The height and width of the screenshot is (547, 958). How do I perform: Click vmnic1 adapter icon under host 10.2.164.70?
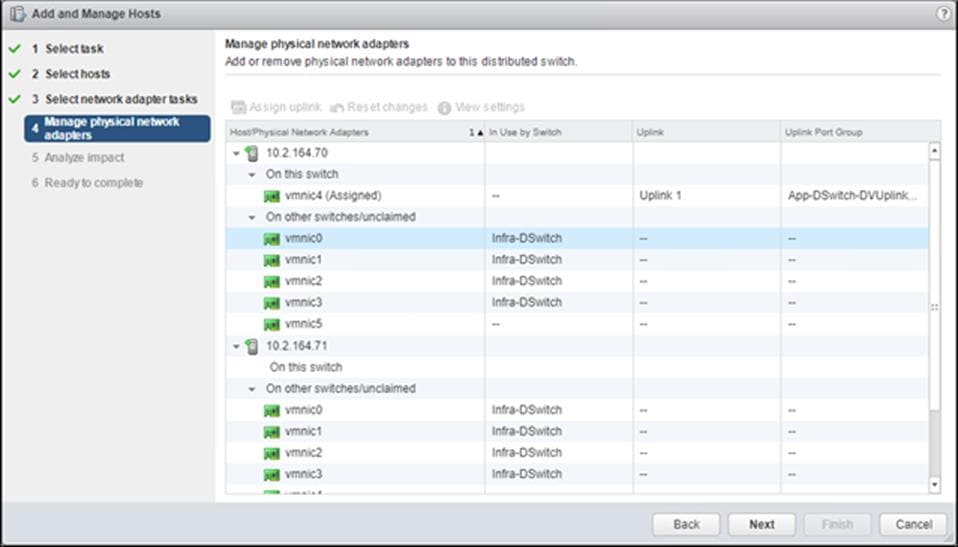(272, 260)
